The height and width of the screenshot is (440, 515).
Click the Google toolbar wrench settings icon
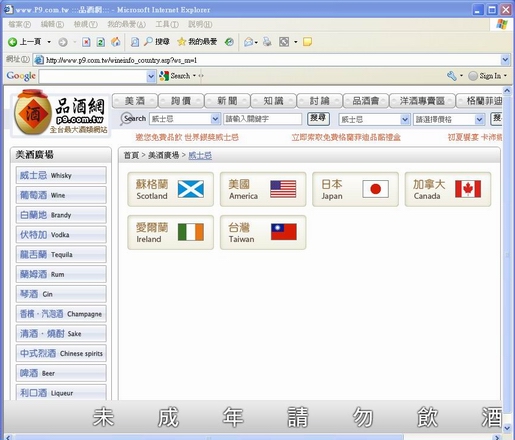coord(452,76)
